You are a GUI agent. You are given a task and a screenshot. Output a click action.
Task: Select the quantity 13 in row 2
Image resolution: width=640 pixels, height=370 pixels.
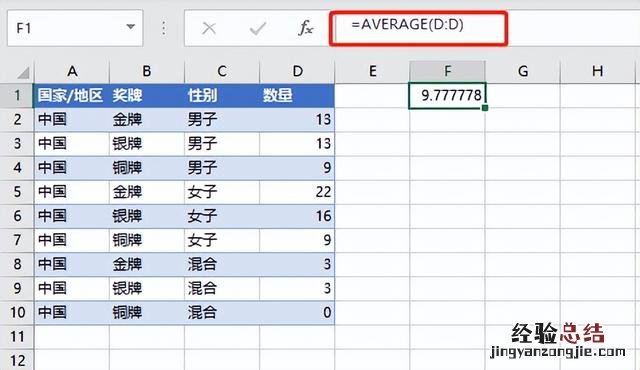[297, 120]
